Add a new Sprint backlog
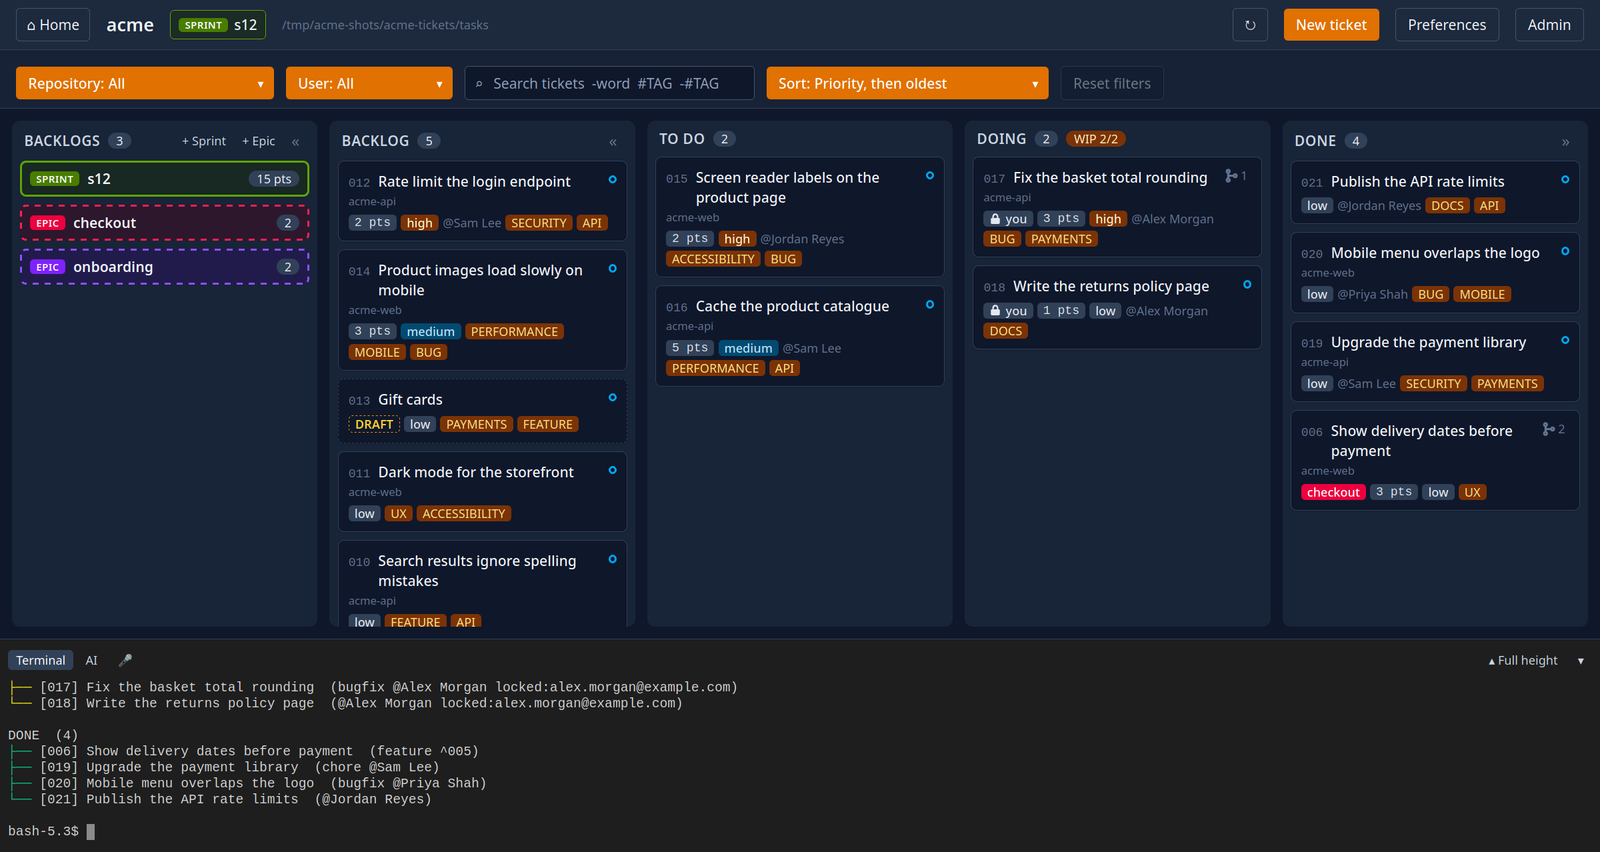1600x852 pixels. click(x=204, y=141)
